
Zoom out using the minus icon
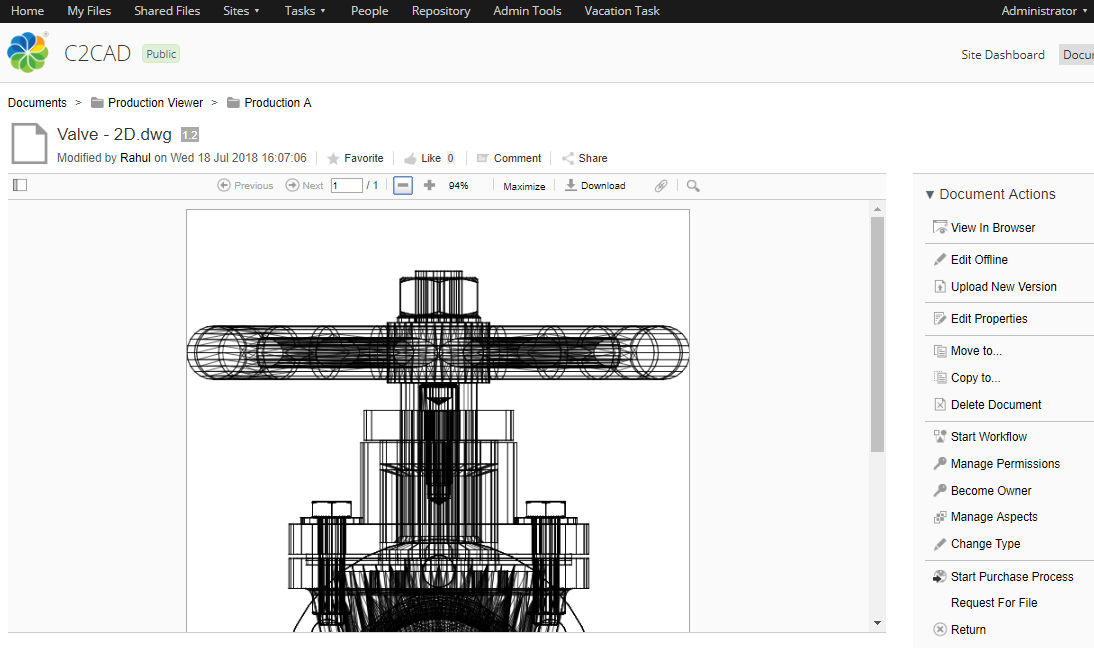tap(402, 185)
